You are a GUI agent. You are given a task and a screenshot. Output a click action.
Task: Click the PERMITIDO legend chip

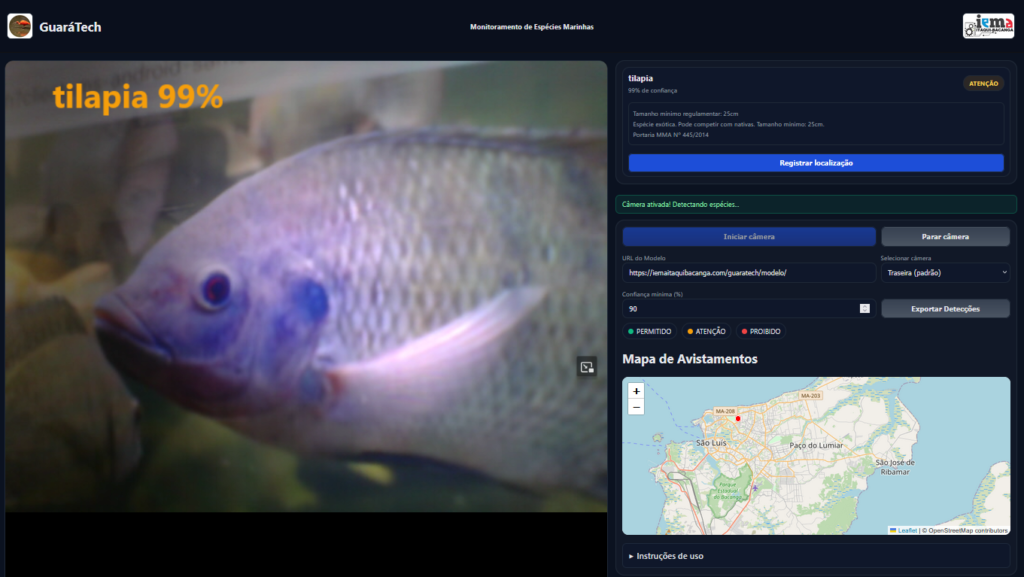pos(649,331)
